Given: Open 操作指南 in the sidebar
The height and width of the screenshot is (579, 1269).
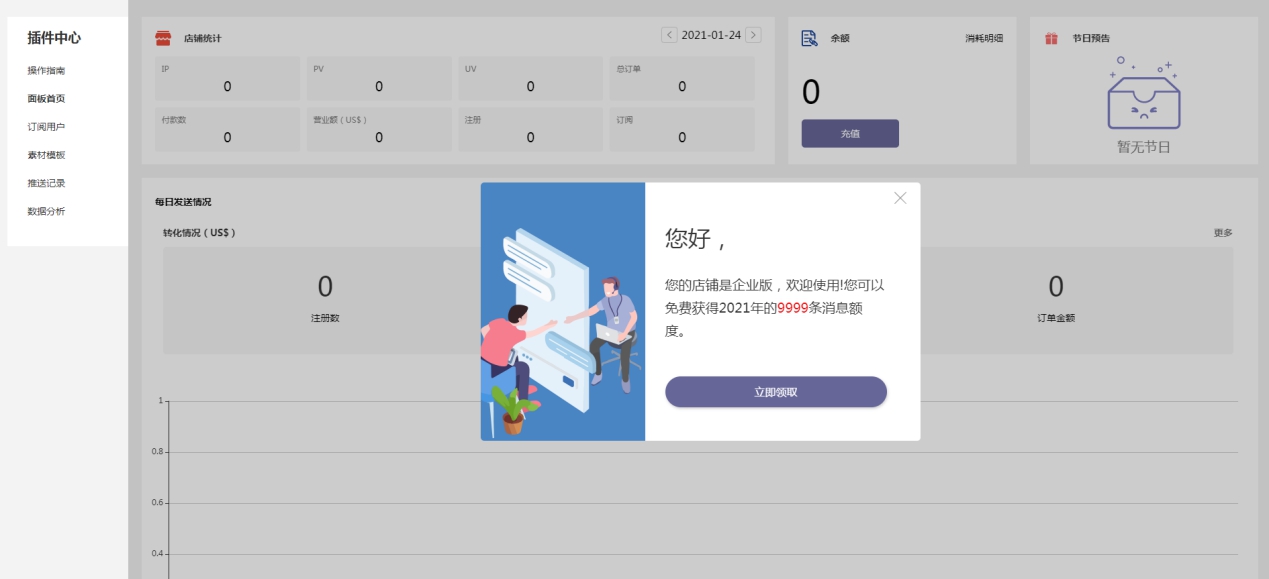Looking at the screenshot, I should (46, 71).
